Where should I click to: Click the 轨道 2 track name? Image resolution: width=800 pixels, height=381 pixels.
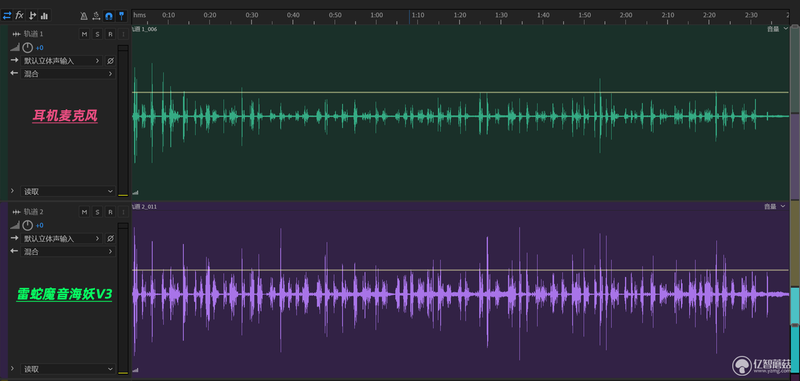[34, 212]
